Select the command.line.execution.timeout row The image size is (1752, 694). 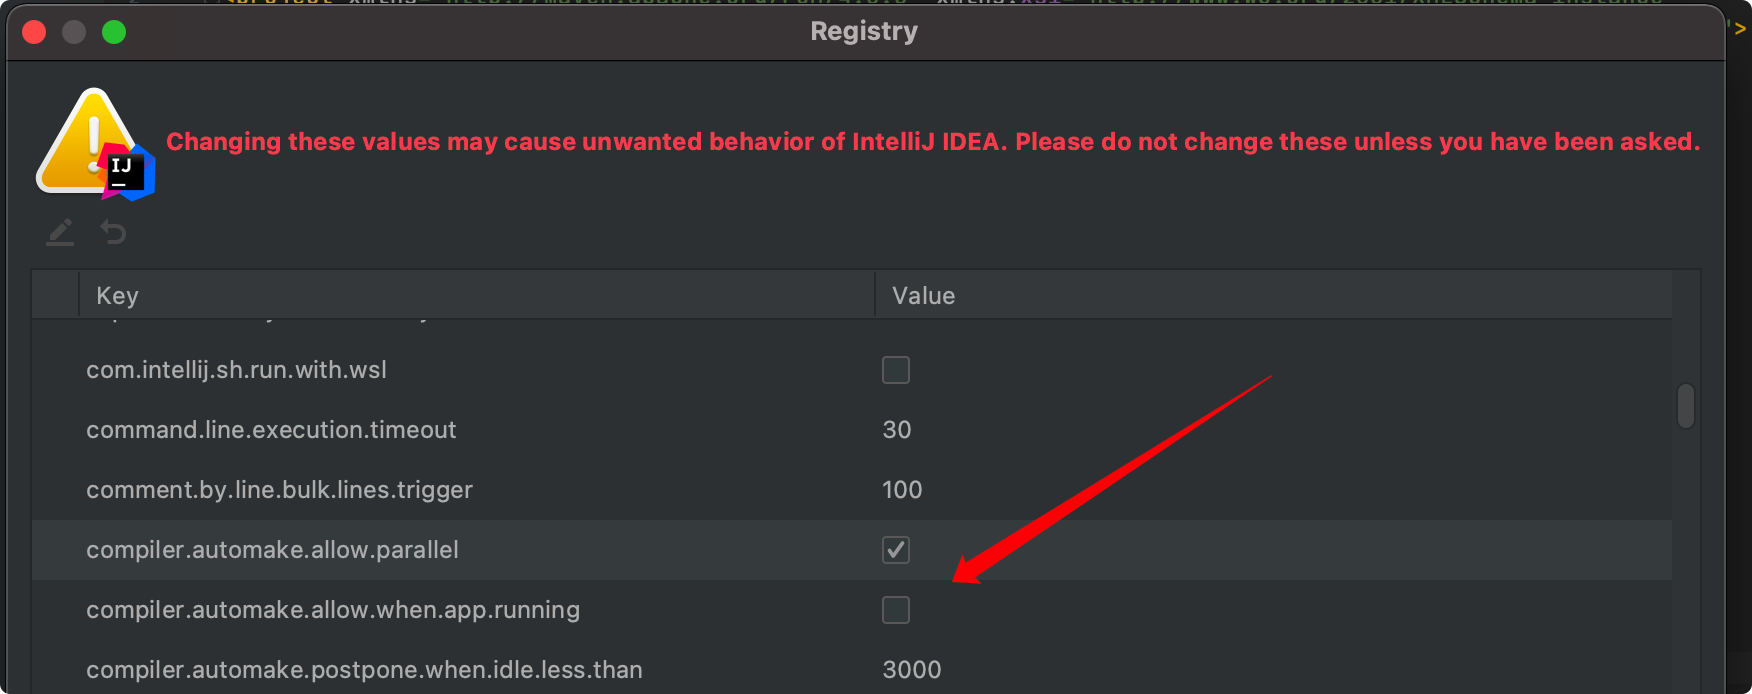pyautogui.click(x=271, y=430)
